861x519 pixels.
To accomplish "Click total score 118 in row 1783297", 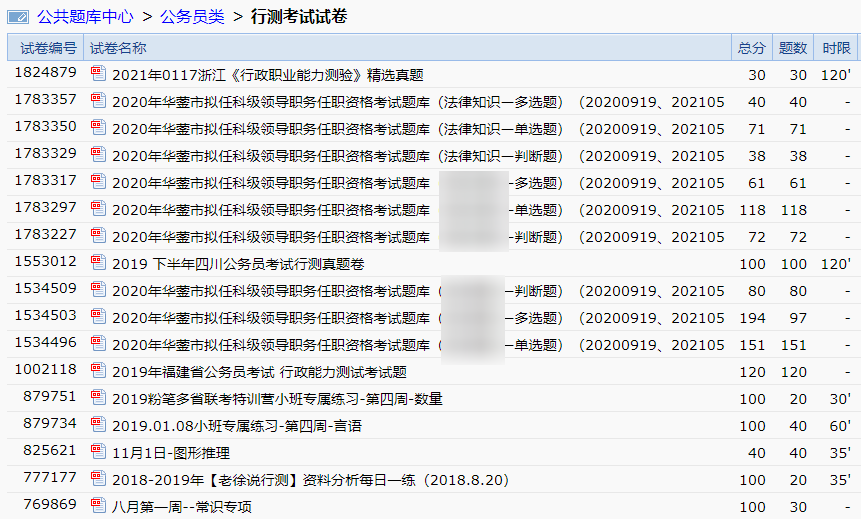I will (x=752, y=210).
